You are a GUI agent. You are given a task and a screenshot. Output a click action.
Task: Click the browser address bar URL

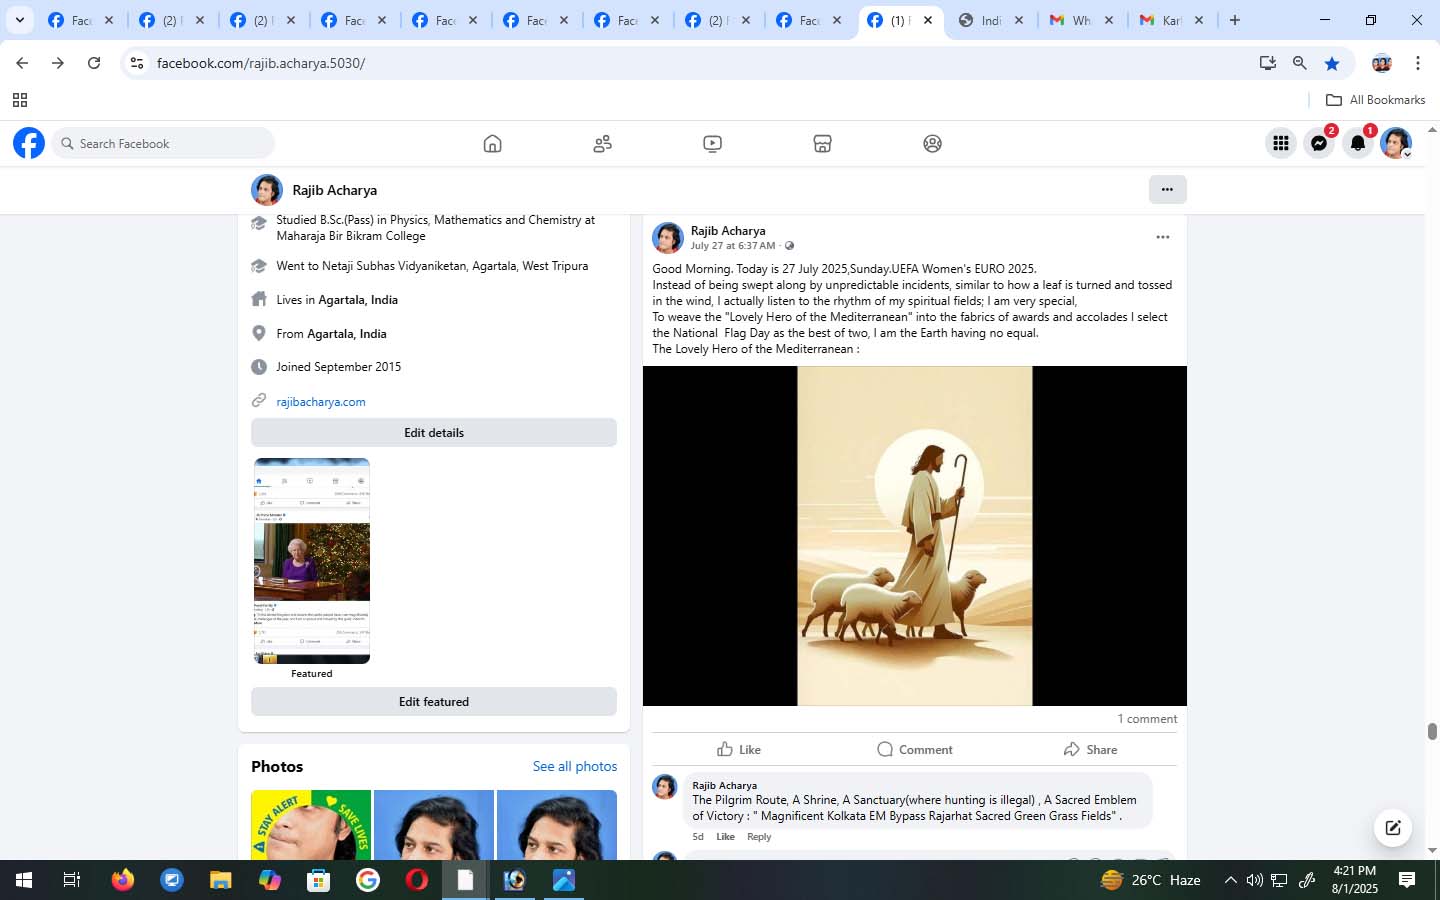coord(261,63)
